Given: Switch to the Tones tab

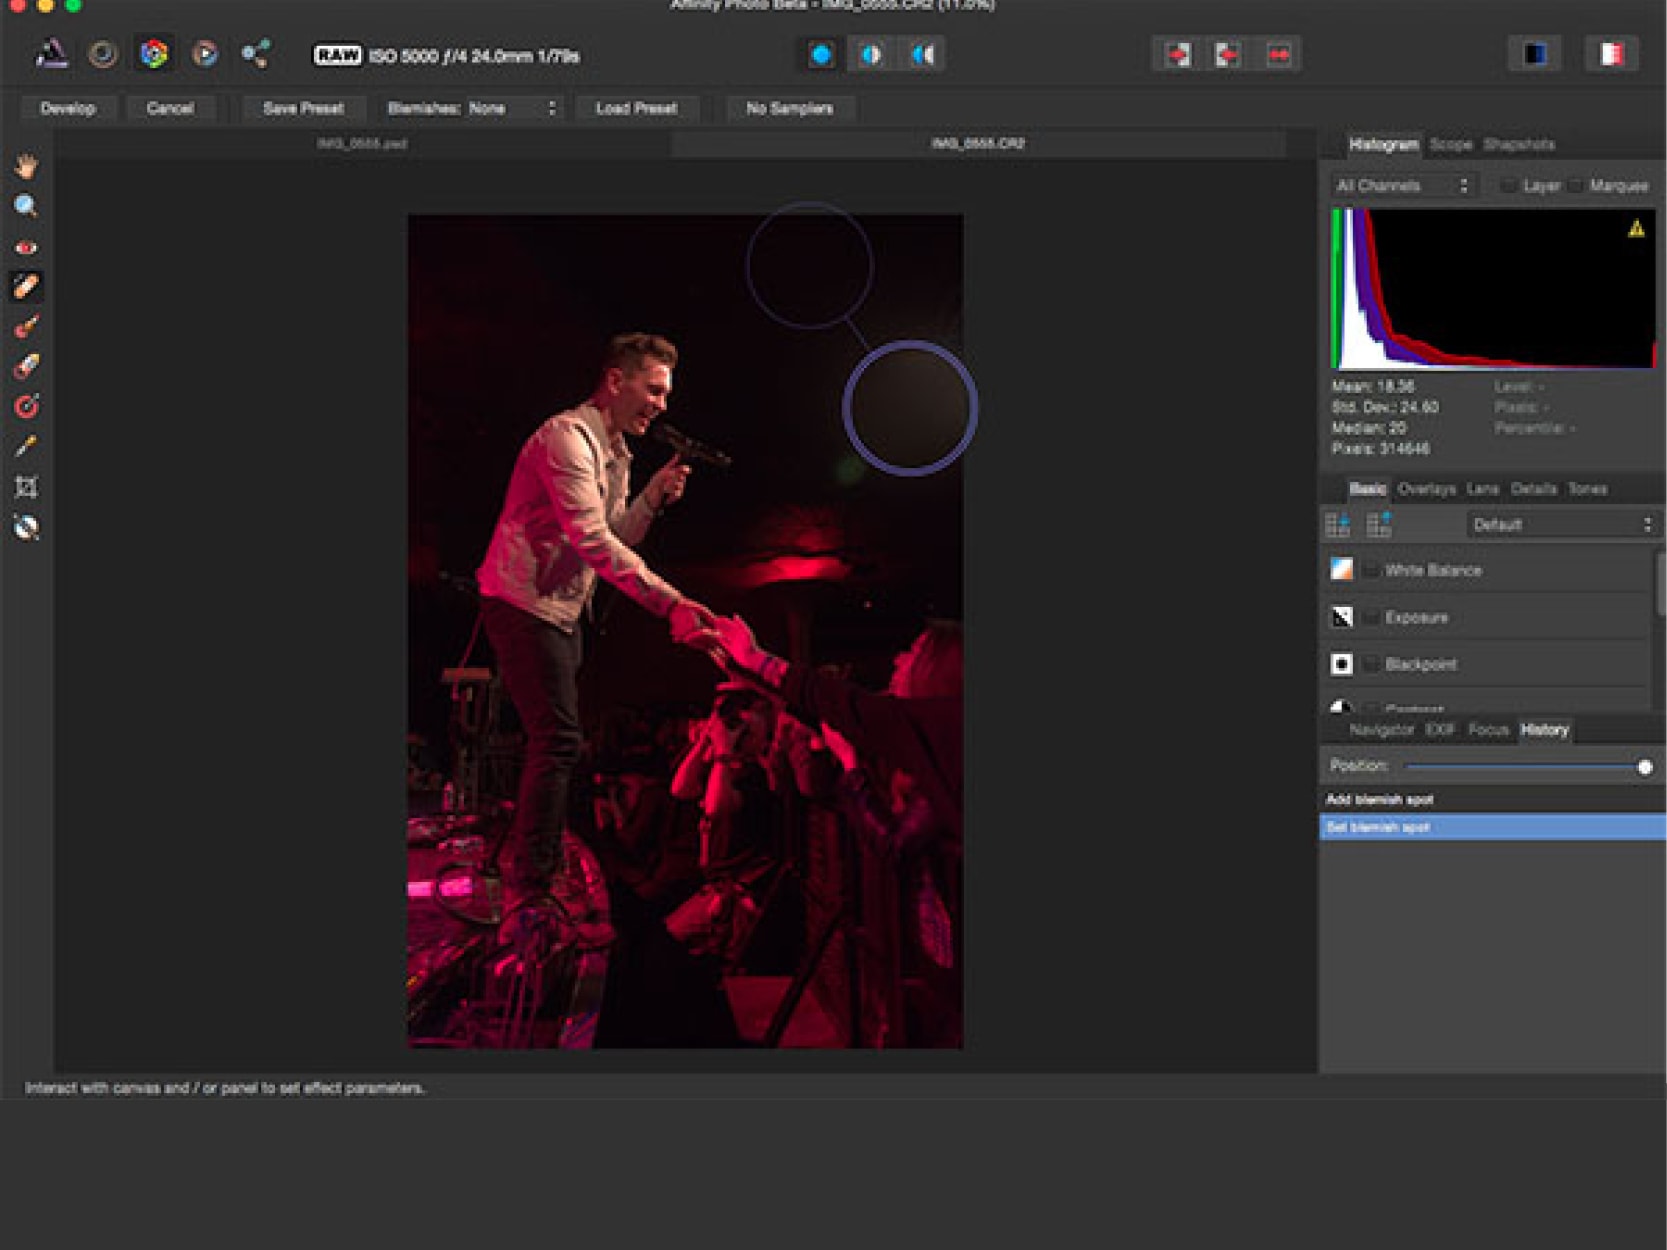Looking at the screenshot, I should pyautogui.click(x=1587, y=489).
